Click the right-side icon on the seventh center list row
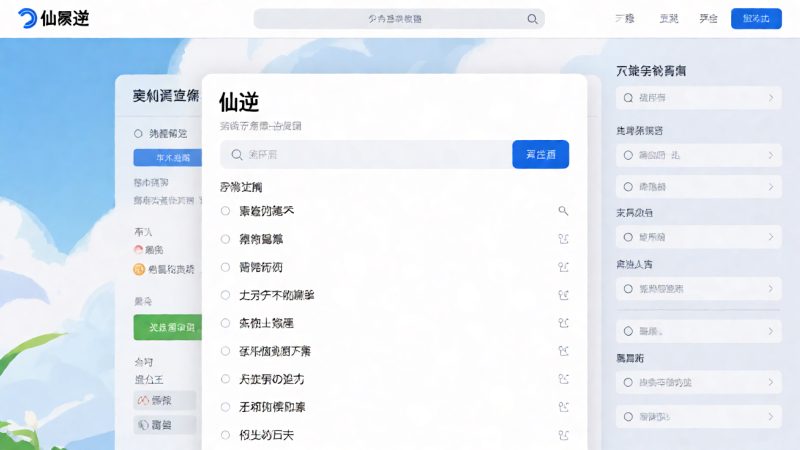The height and width of the screenshot is (450, 800). pyautogui.click(x=563, y=379)
